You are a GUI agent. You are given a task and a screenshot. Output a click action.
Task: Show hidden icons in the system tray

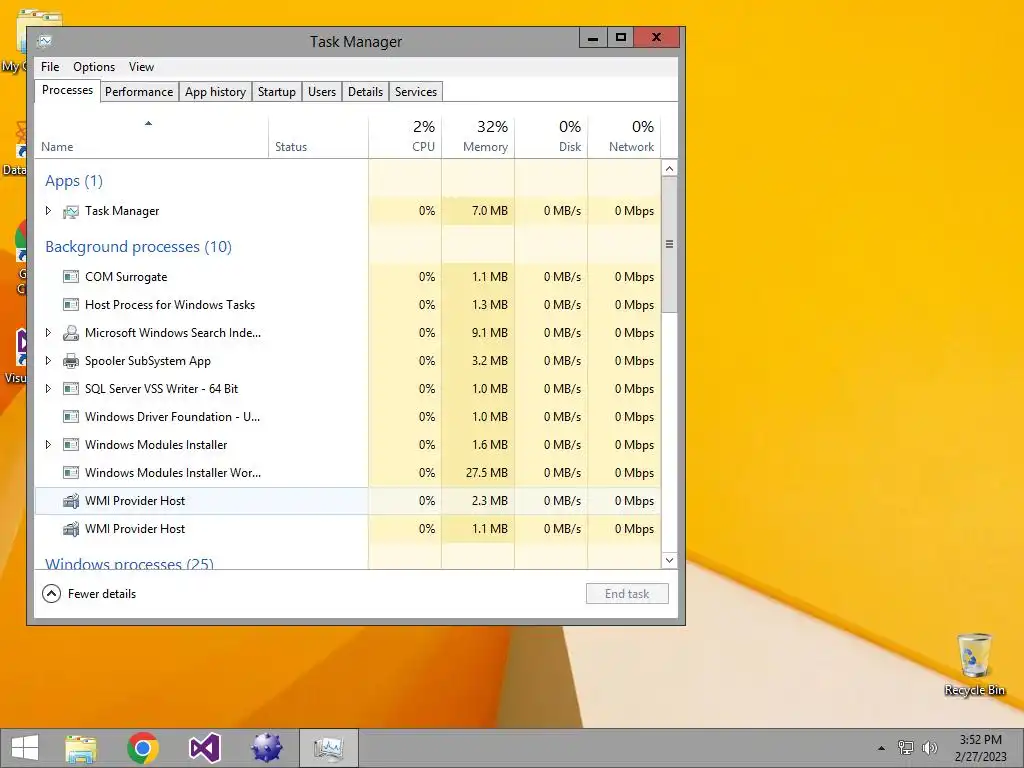coord(882,748)
